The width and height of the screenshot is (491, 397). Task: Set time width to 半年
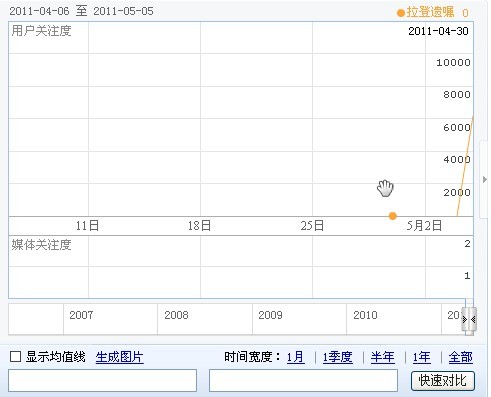[x=383, y=357]
